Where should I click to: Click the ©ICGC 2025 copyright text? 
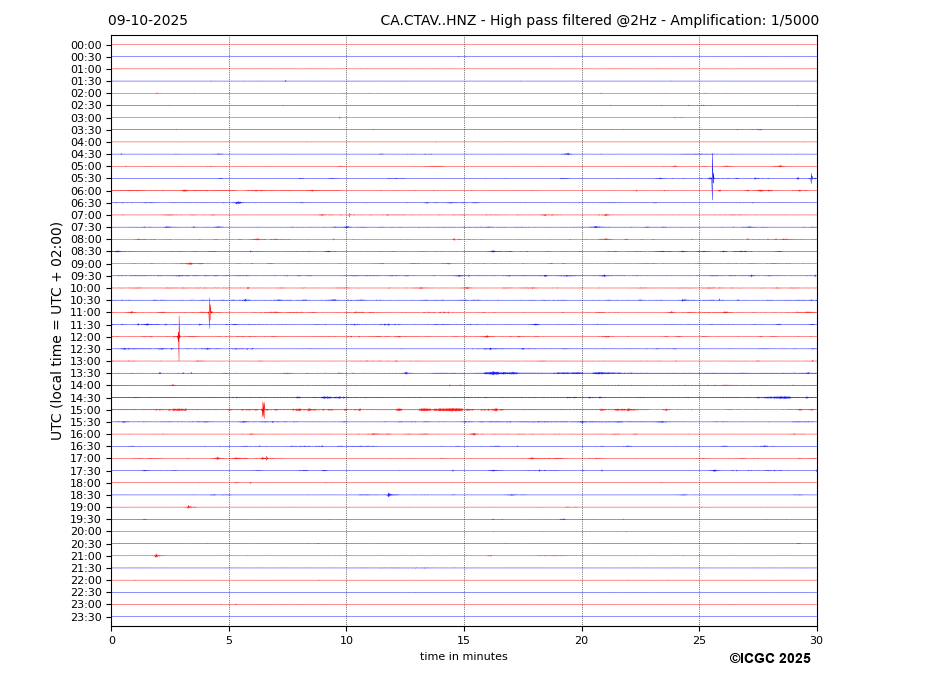tap(769, 659)
